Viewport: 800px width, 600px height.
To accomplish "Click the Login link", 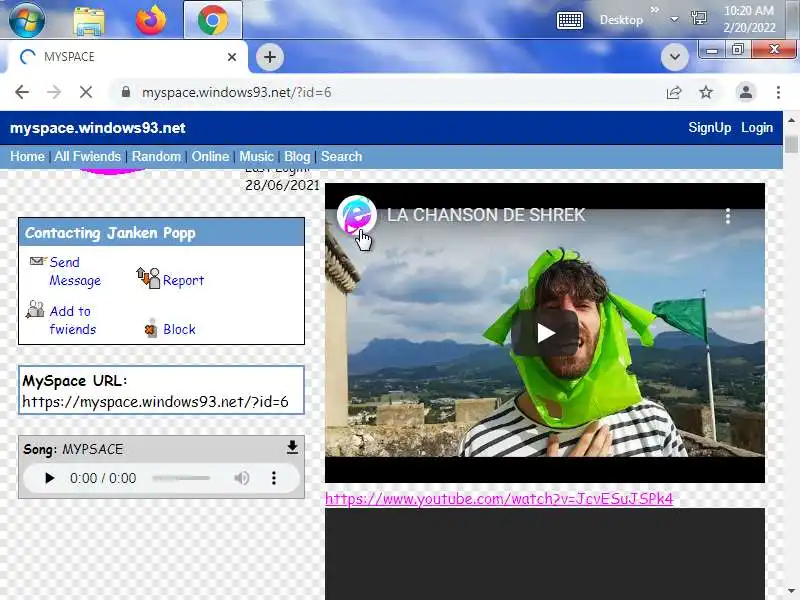I will (757, 128).
